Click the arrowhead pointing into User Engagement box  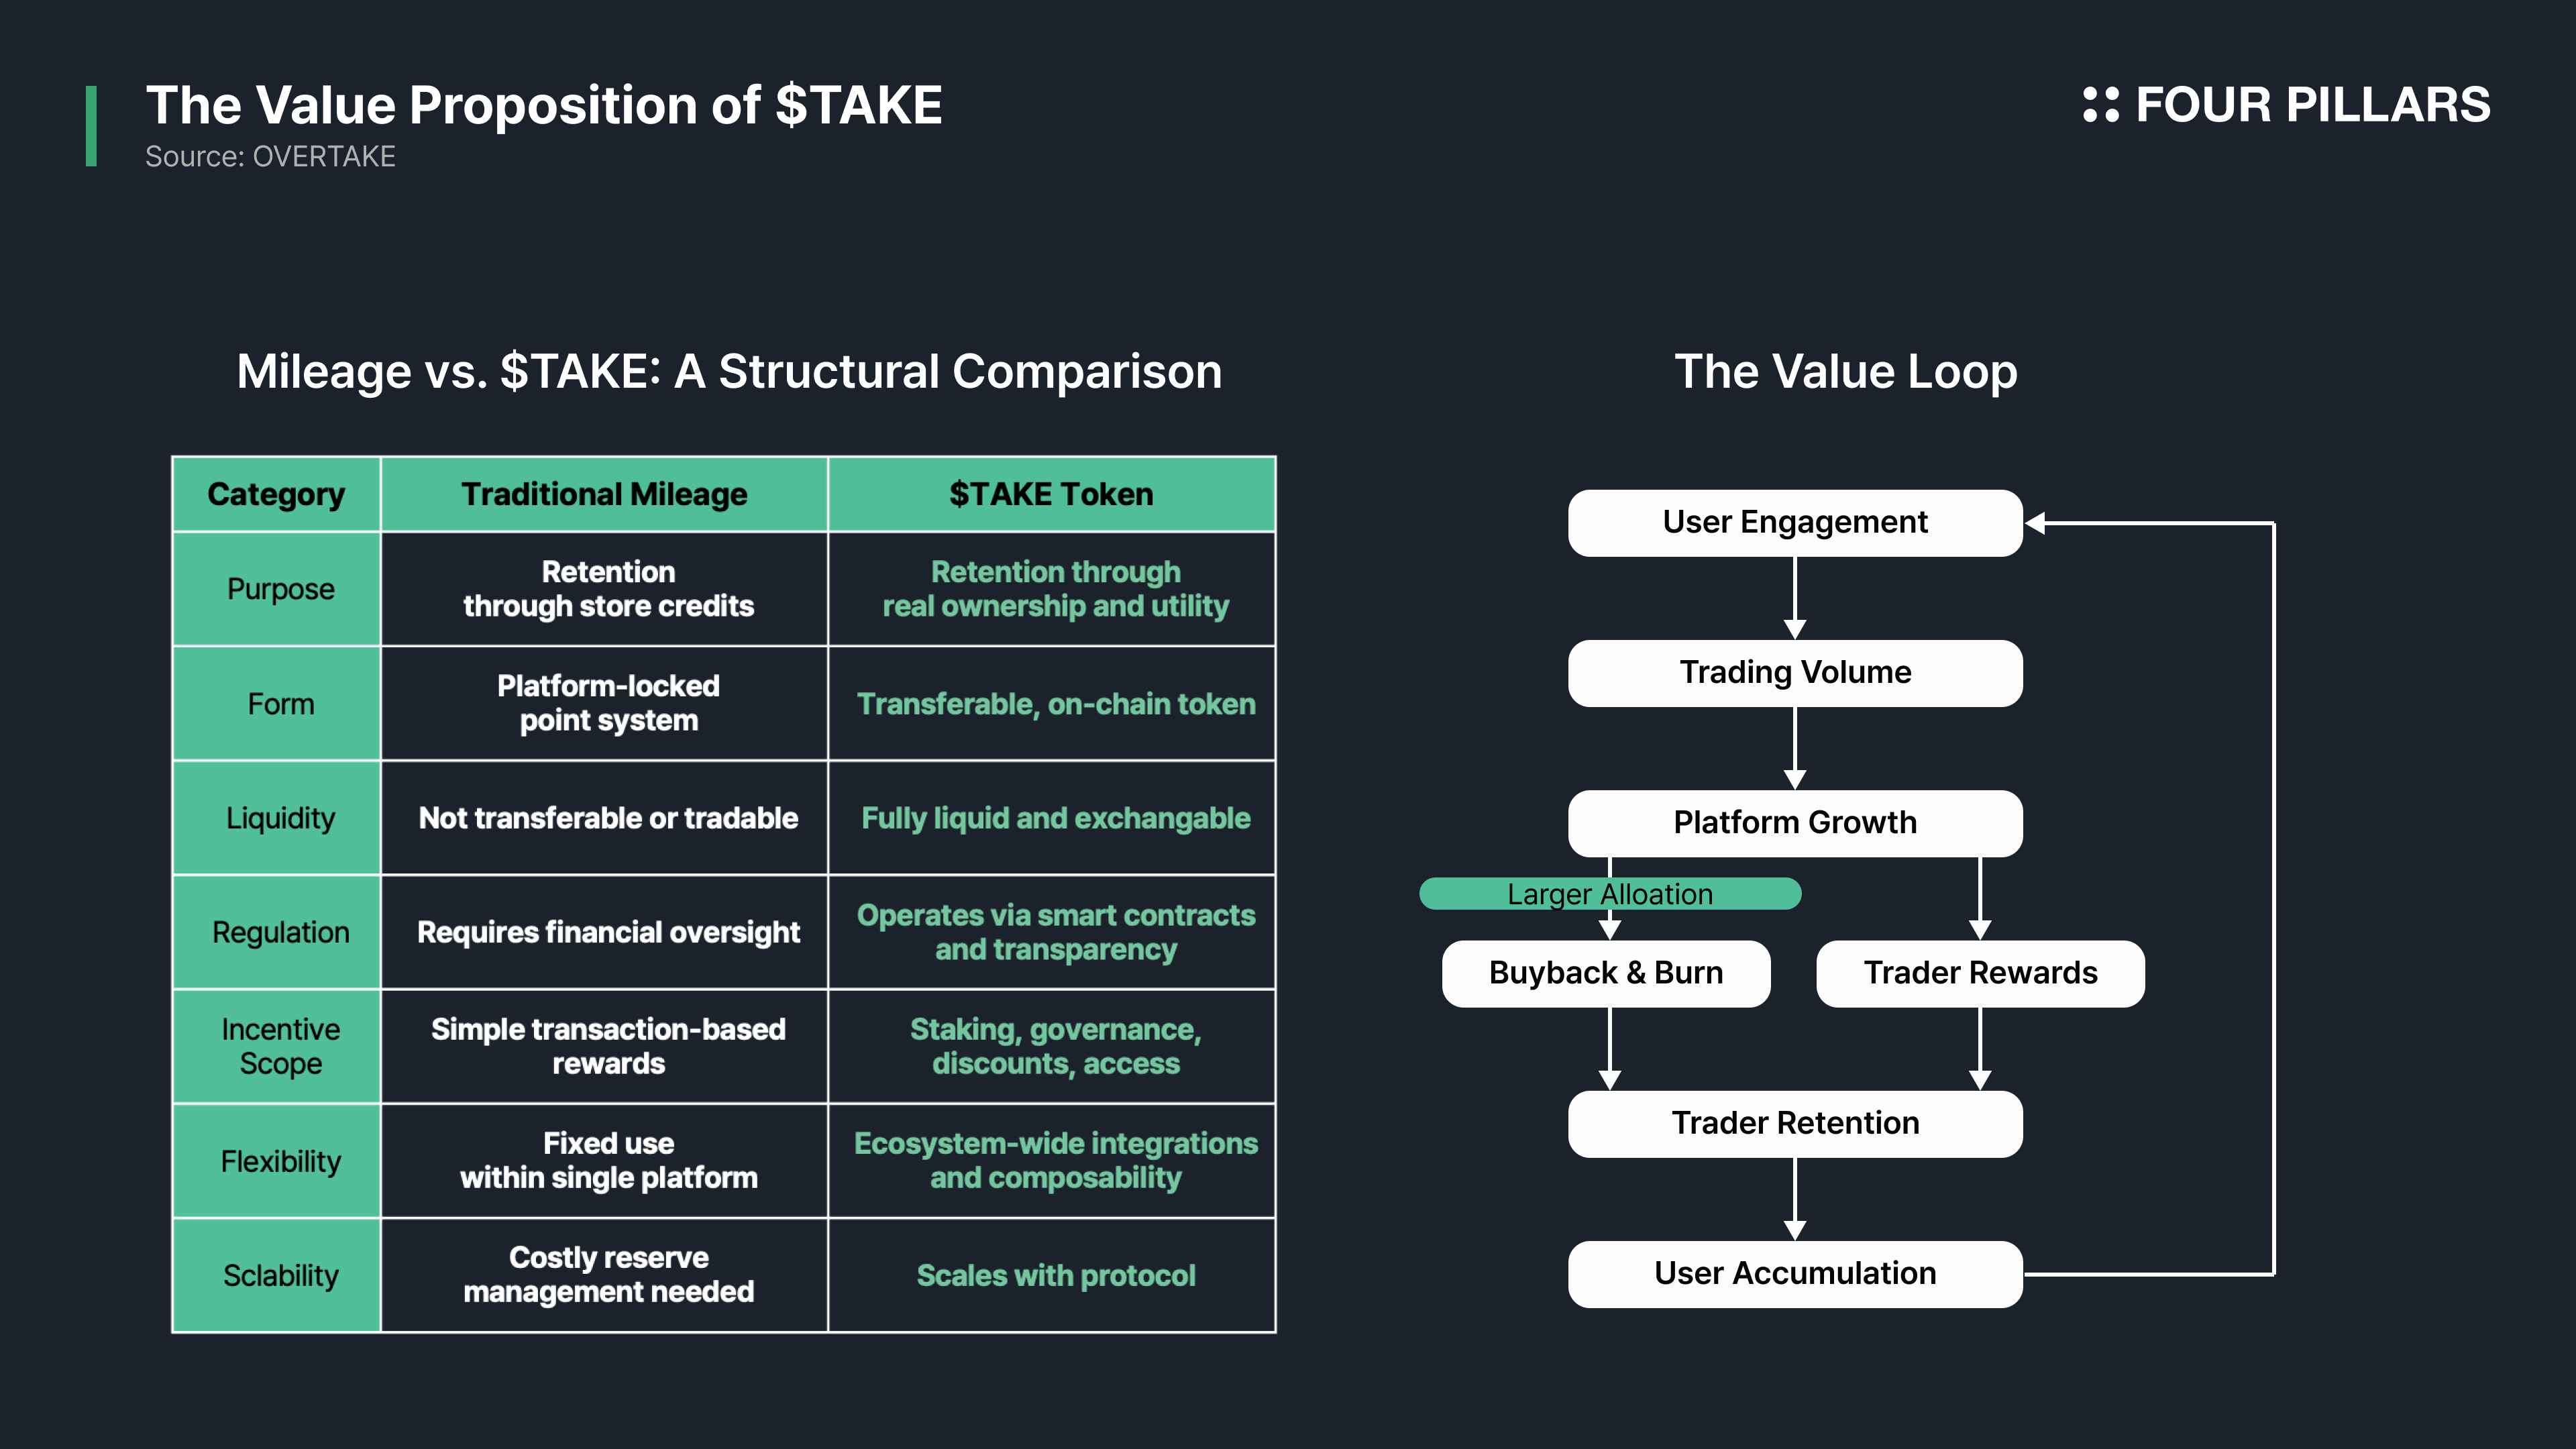(2036, 523)
